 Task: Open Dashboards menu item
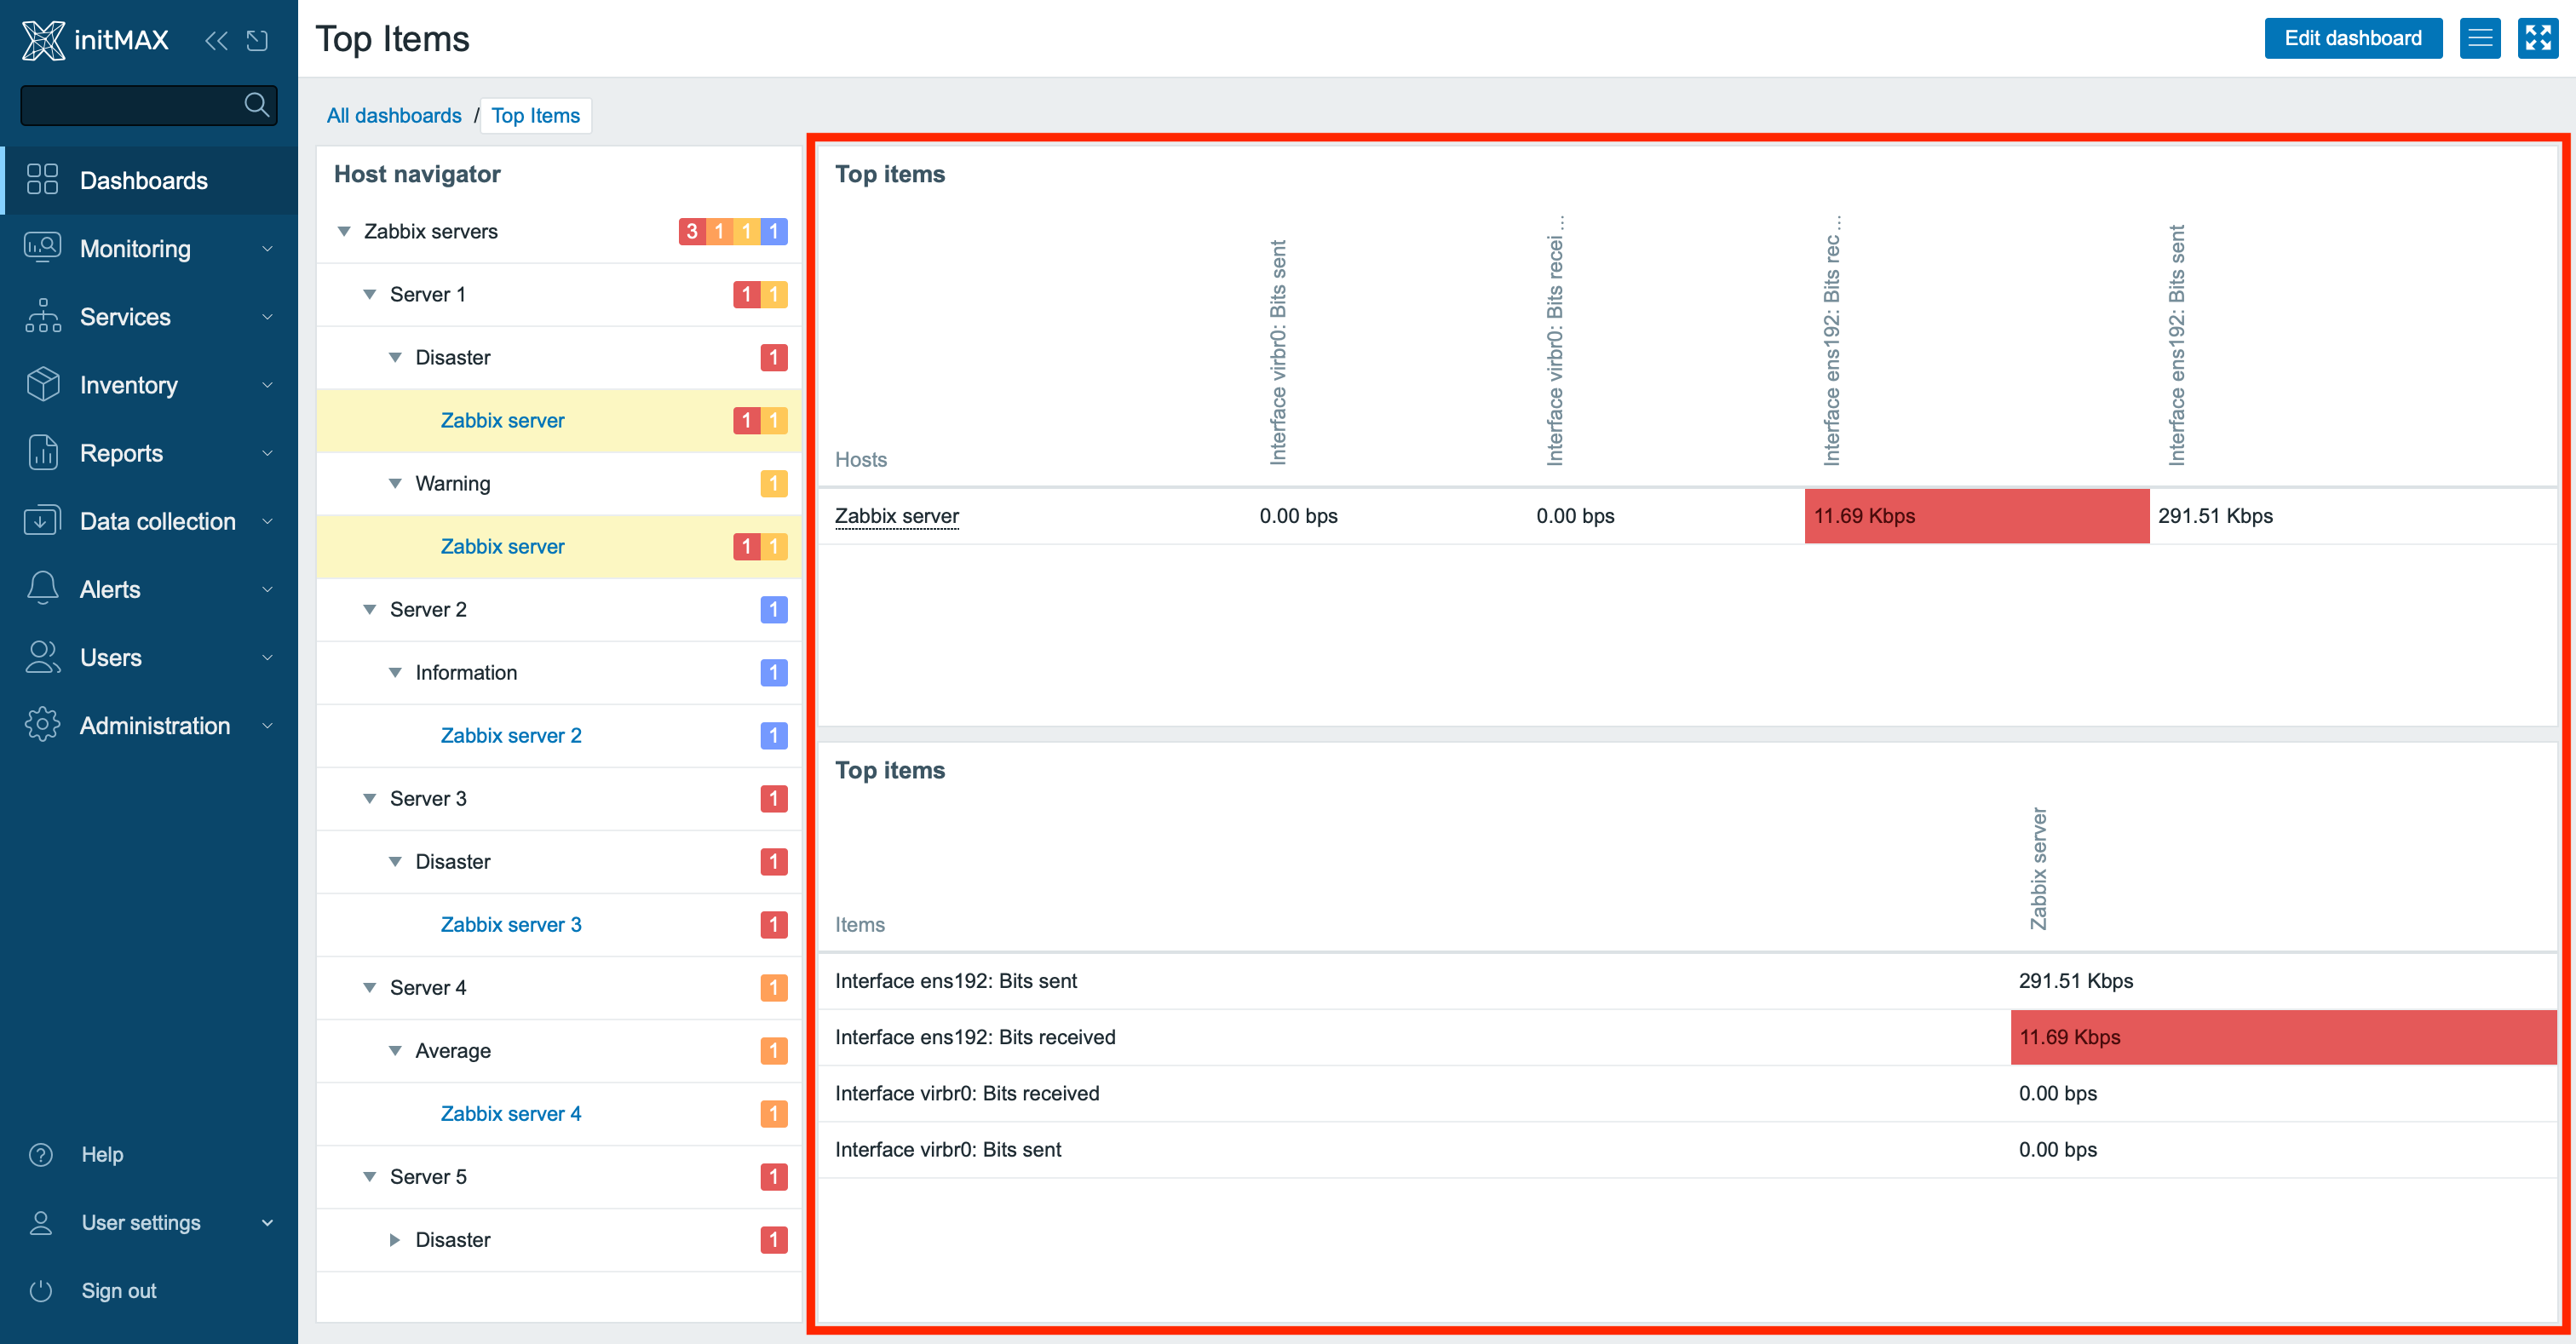tap(150, 180)
